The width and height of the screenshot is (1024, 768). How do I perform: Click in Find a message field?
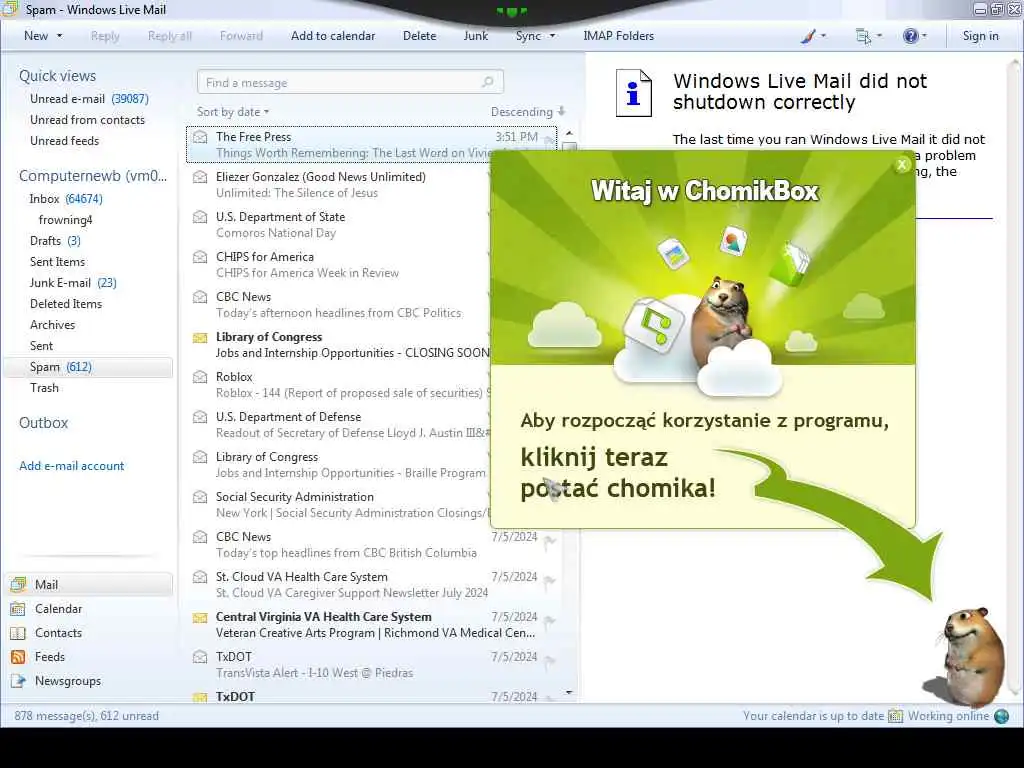pos(350,82)
